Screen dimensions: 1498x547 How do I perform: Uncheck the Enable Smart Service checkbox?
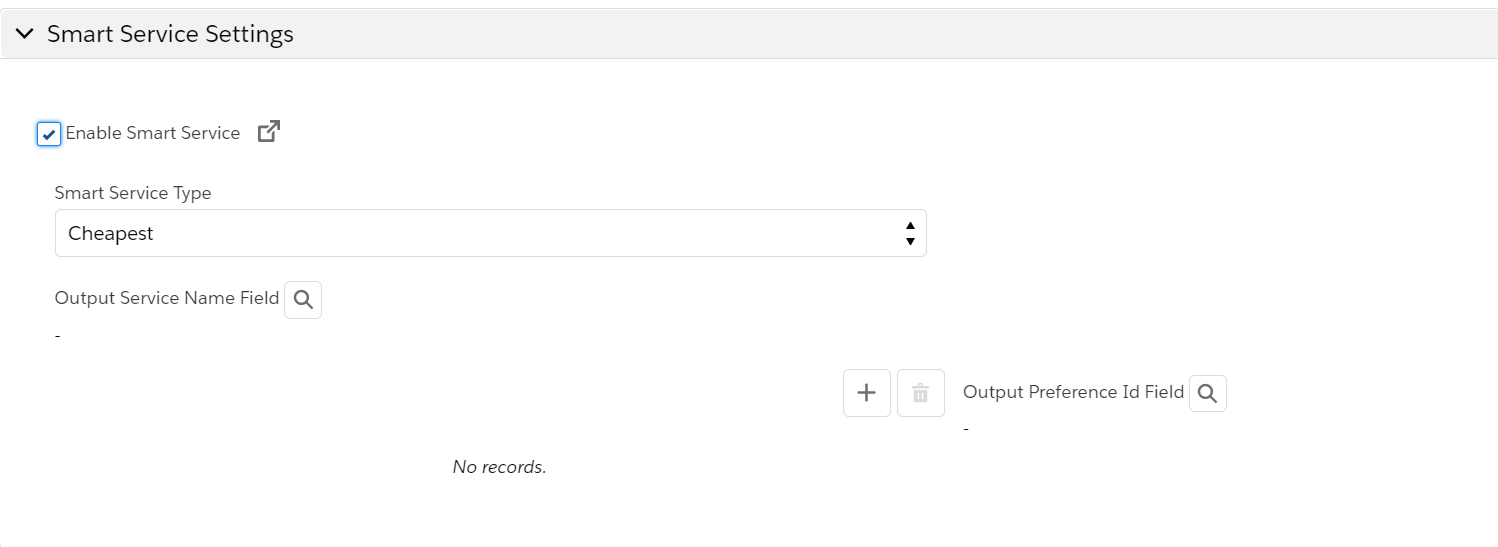click(49, 134)
